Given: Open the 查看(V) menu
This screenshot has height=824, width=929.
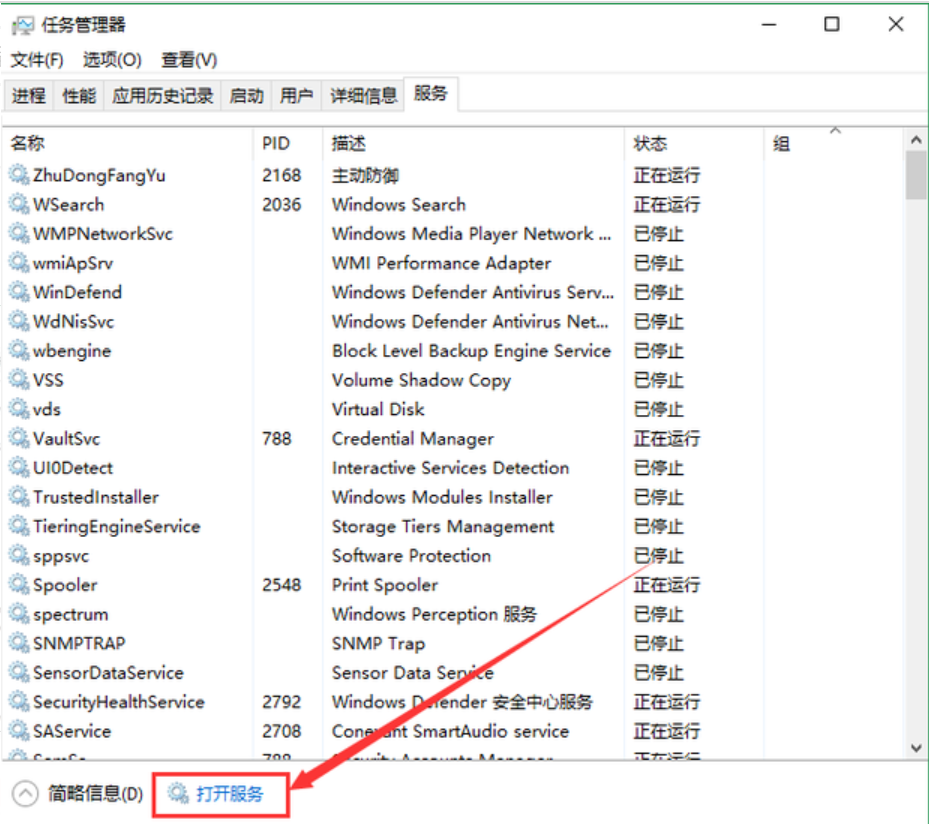Looking at the screenshot, I should (189, 60).
